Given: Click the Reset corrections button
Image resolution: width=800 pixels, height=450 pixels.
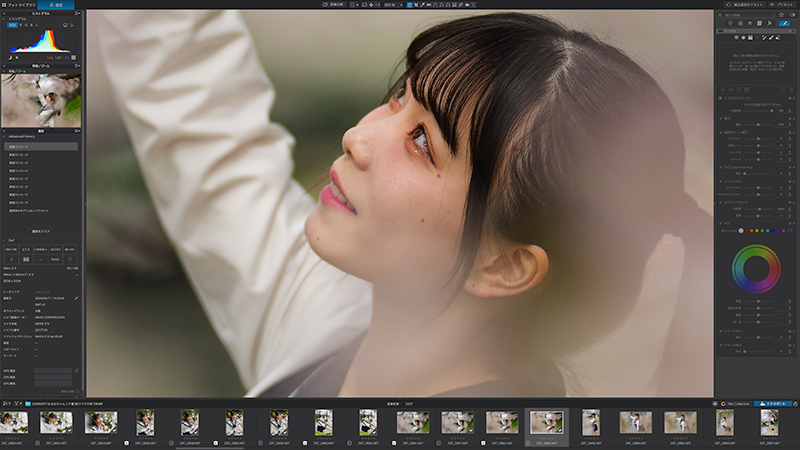Looking at the screenshot, I should (745, 5).
